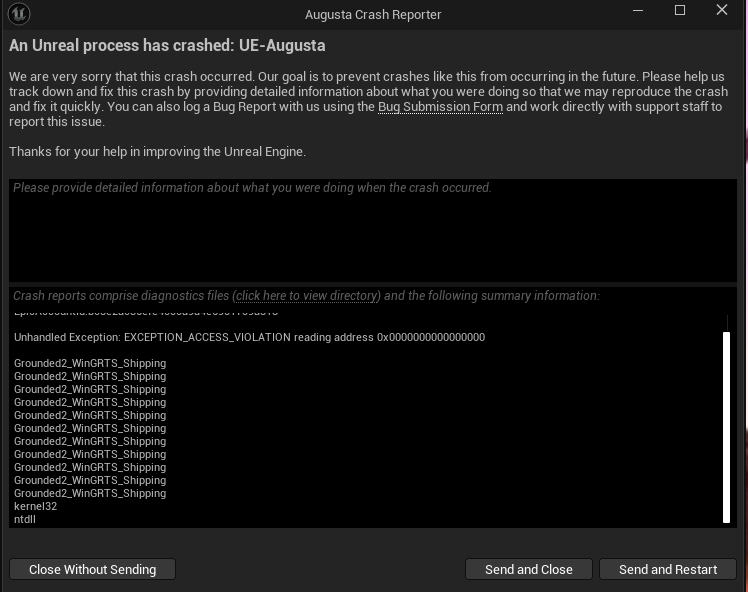Viewport: 748px width, 592px height.
Task: Click the ntdll stack entry
Action: click(x=26, y=519)
